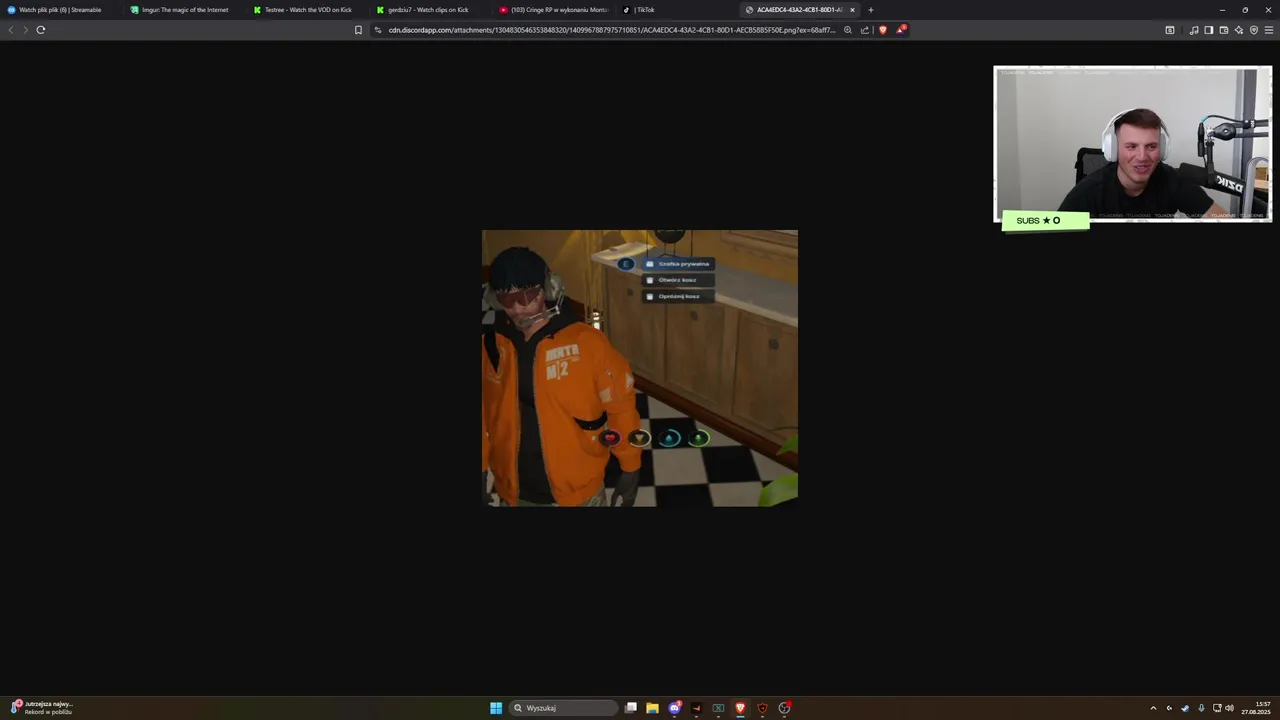Expand the hidden system tray icons chevron

(1153, 708)
